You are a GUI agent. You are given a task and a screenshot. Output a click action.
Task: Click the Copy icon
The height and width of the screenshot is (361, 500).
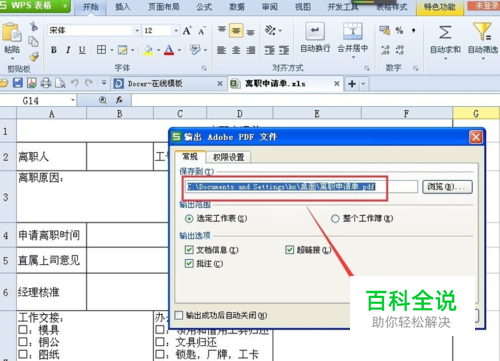(x=33, y=42)
